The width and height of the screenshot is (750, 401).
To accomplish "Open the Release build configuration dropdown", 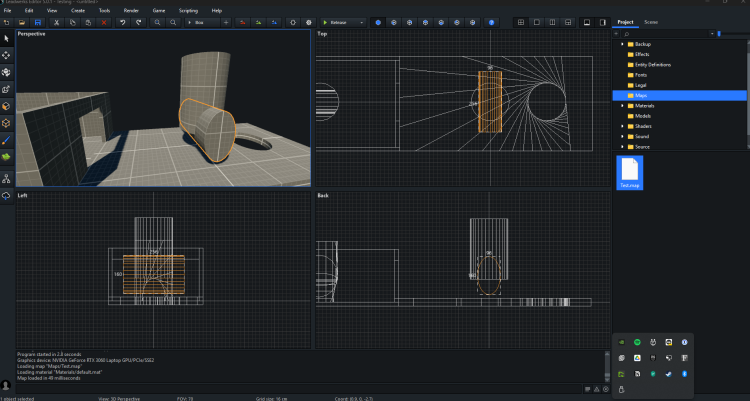I will click(x=344, y=21).
